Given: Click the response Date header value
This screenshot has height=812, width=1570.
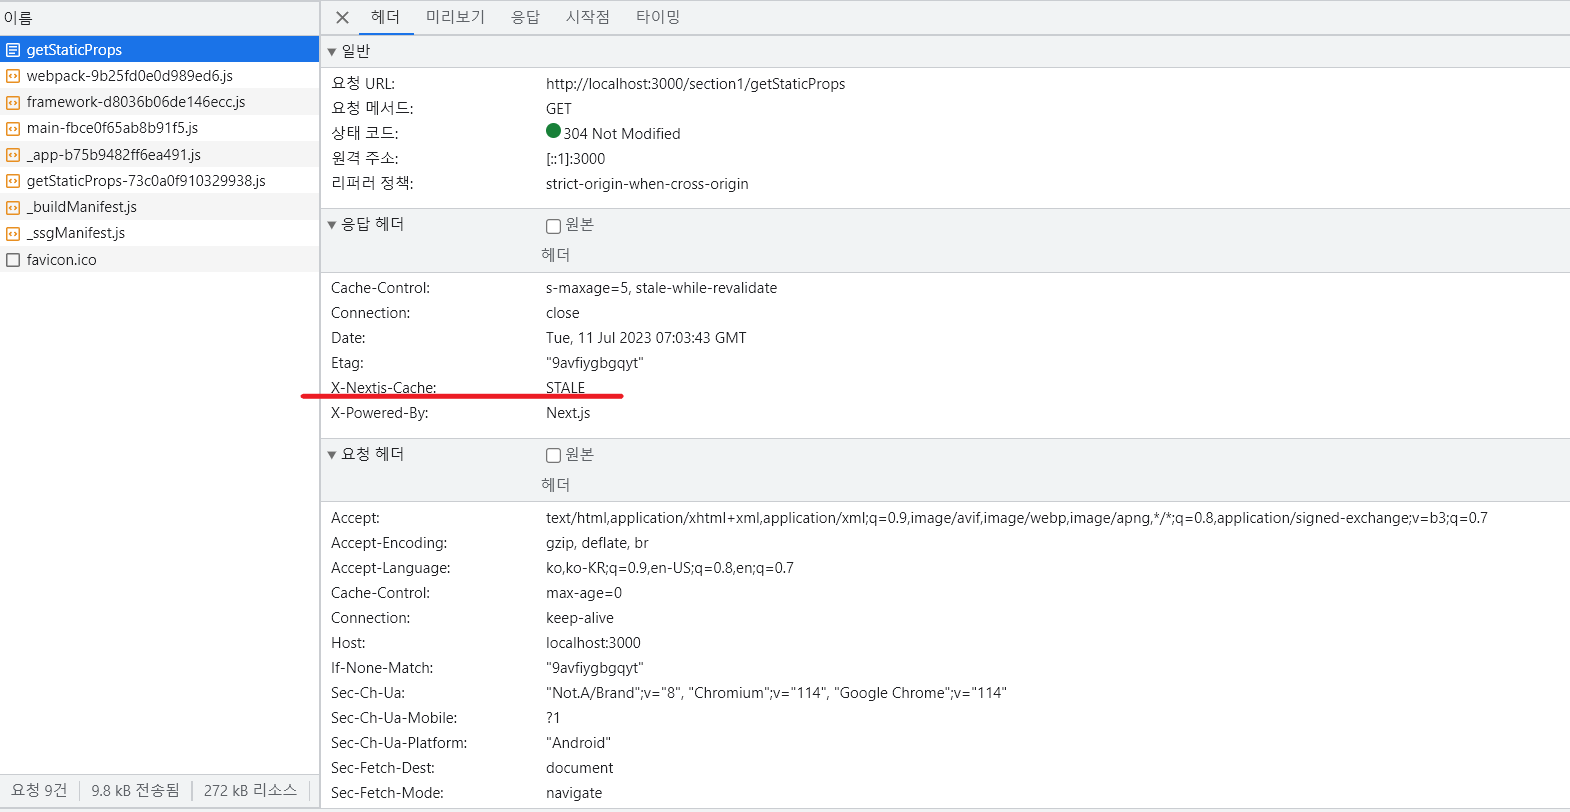Looking at the screenshot, I should pos(646,338).
